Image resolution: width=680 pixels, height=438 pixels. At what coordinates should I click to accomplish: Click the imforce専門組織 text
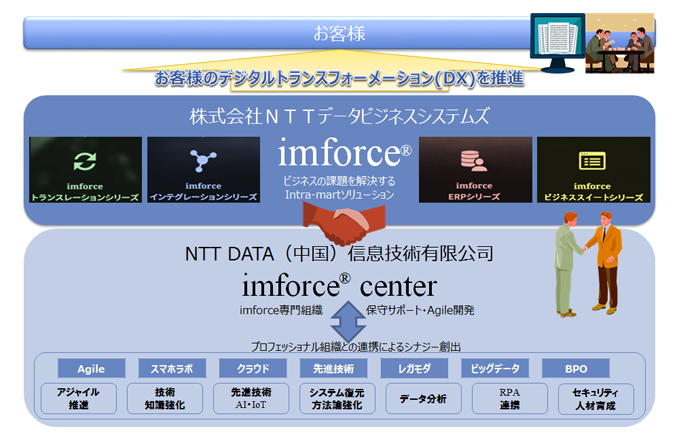pyautogui.click(x=281, y=310)
